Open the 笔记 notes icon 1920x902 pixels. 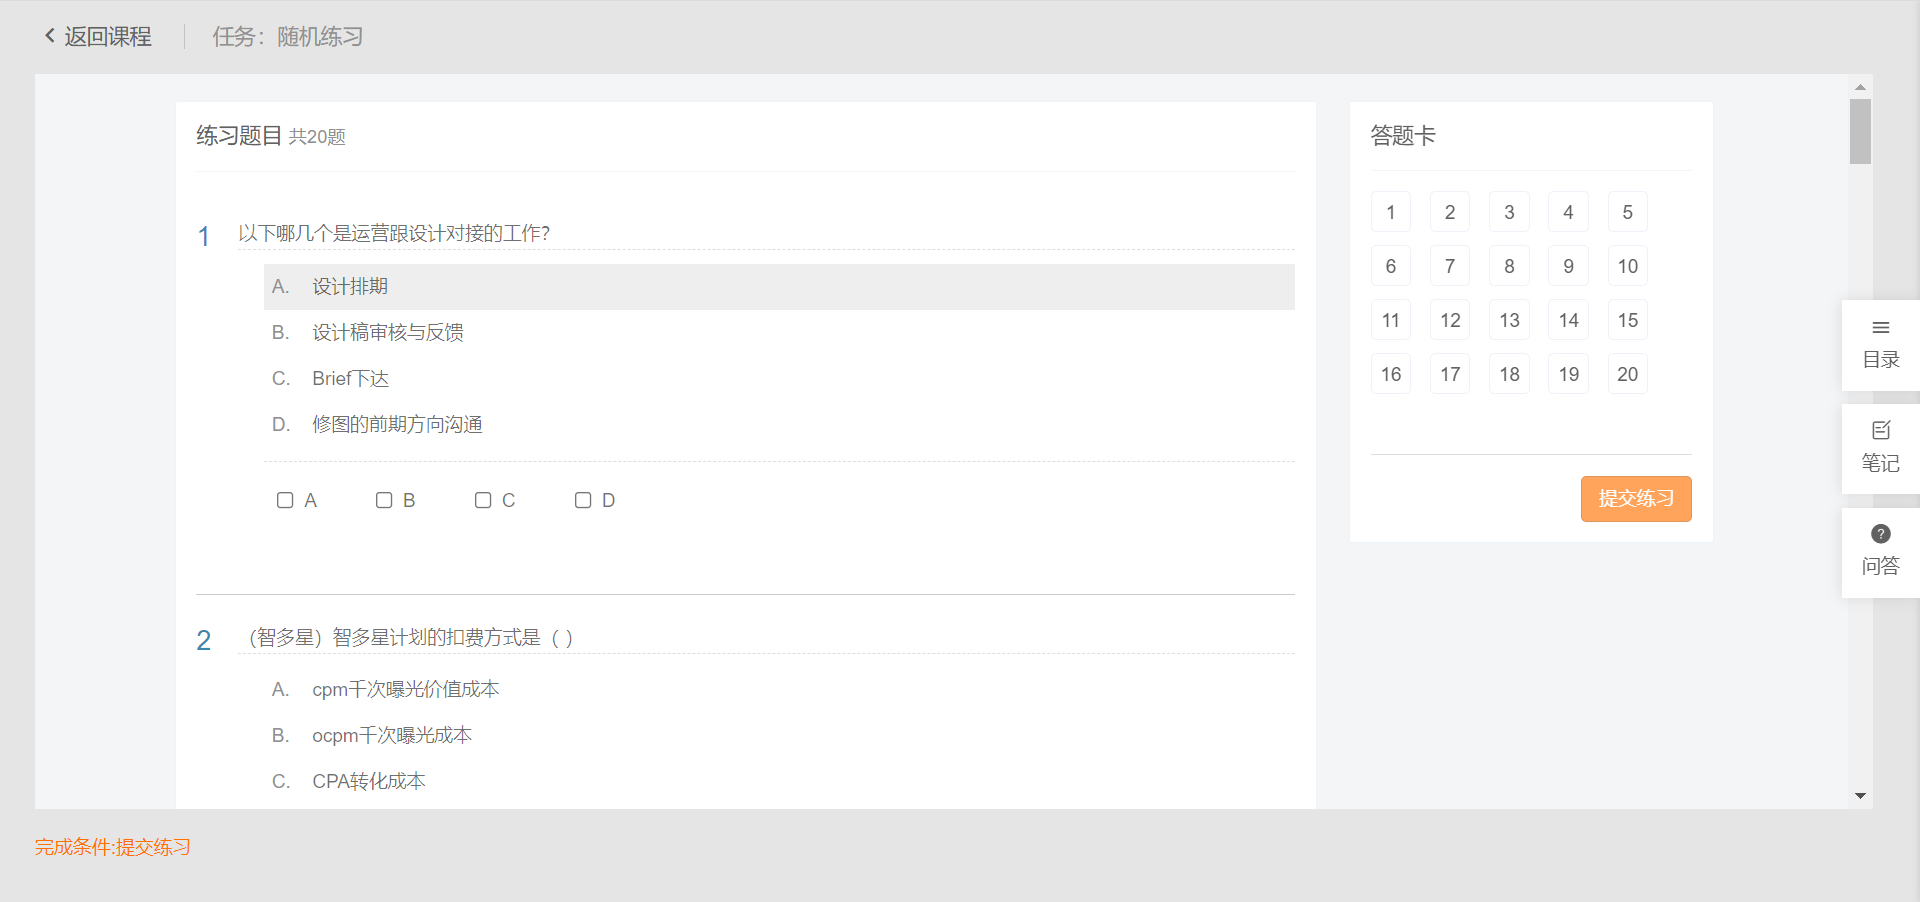1880,431
